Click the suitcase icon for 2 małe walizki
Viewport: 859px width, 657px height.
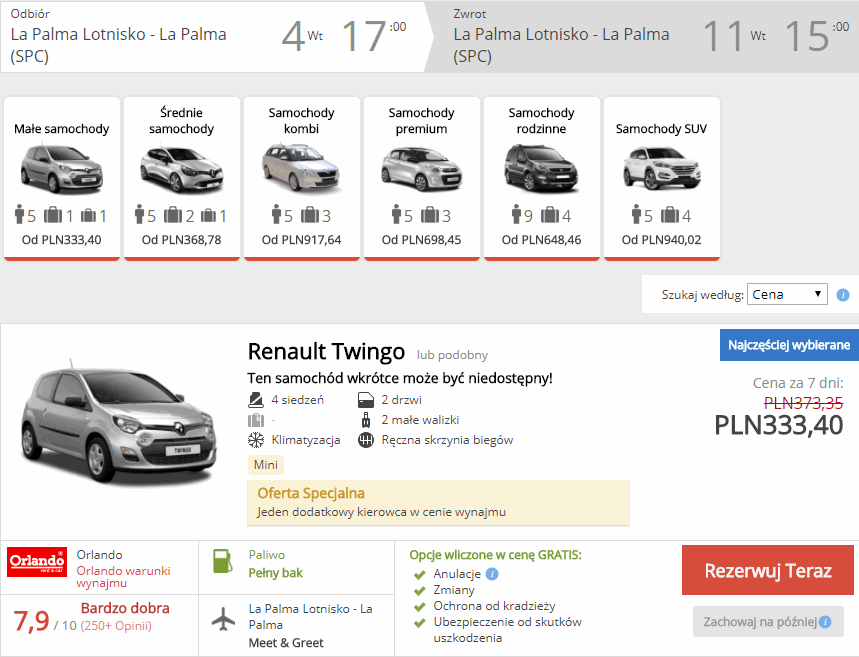click(x=366, y=420)
